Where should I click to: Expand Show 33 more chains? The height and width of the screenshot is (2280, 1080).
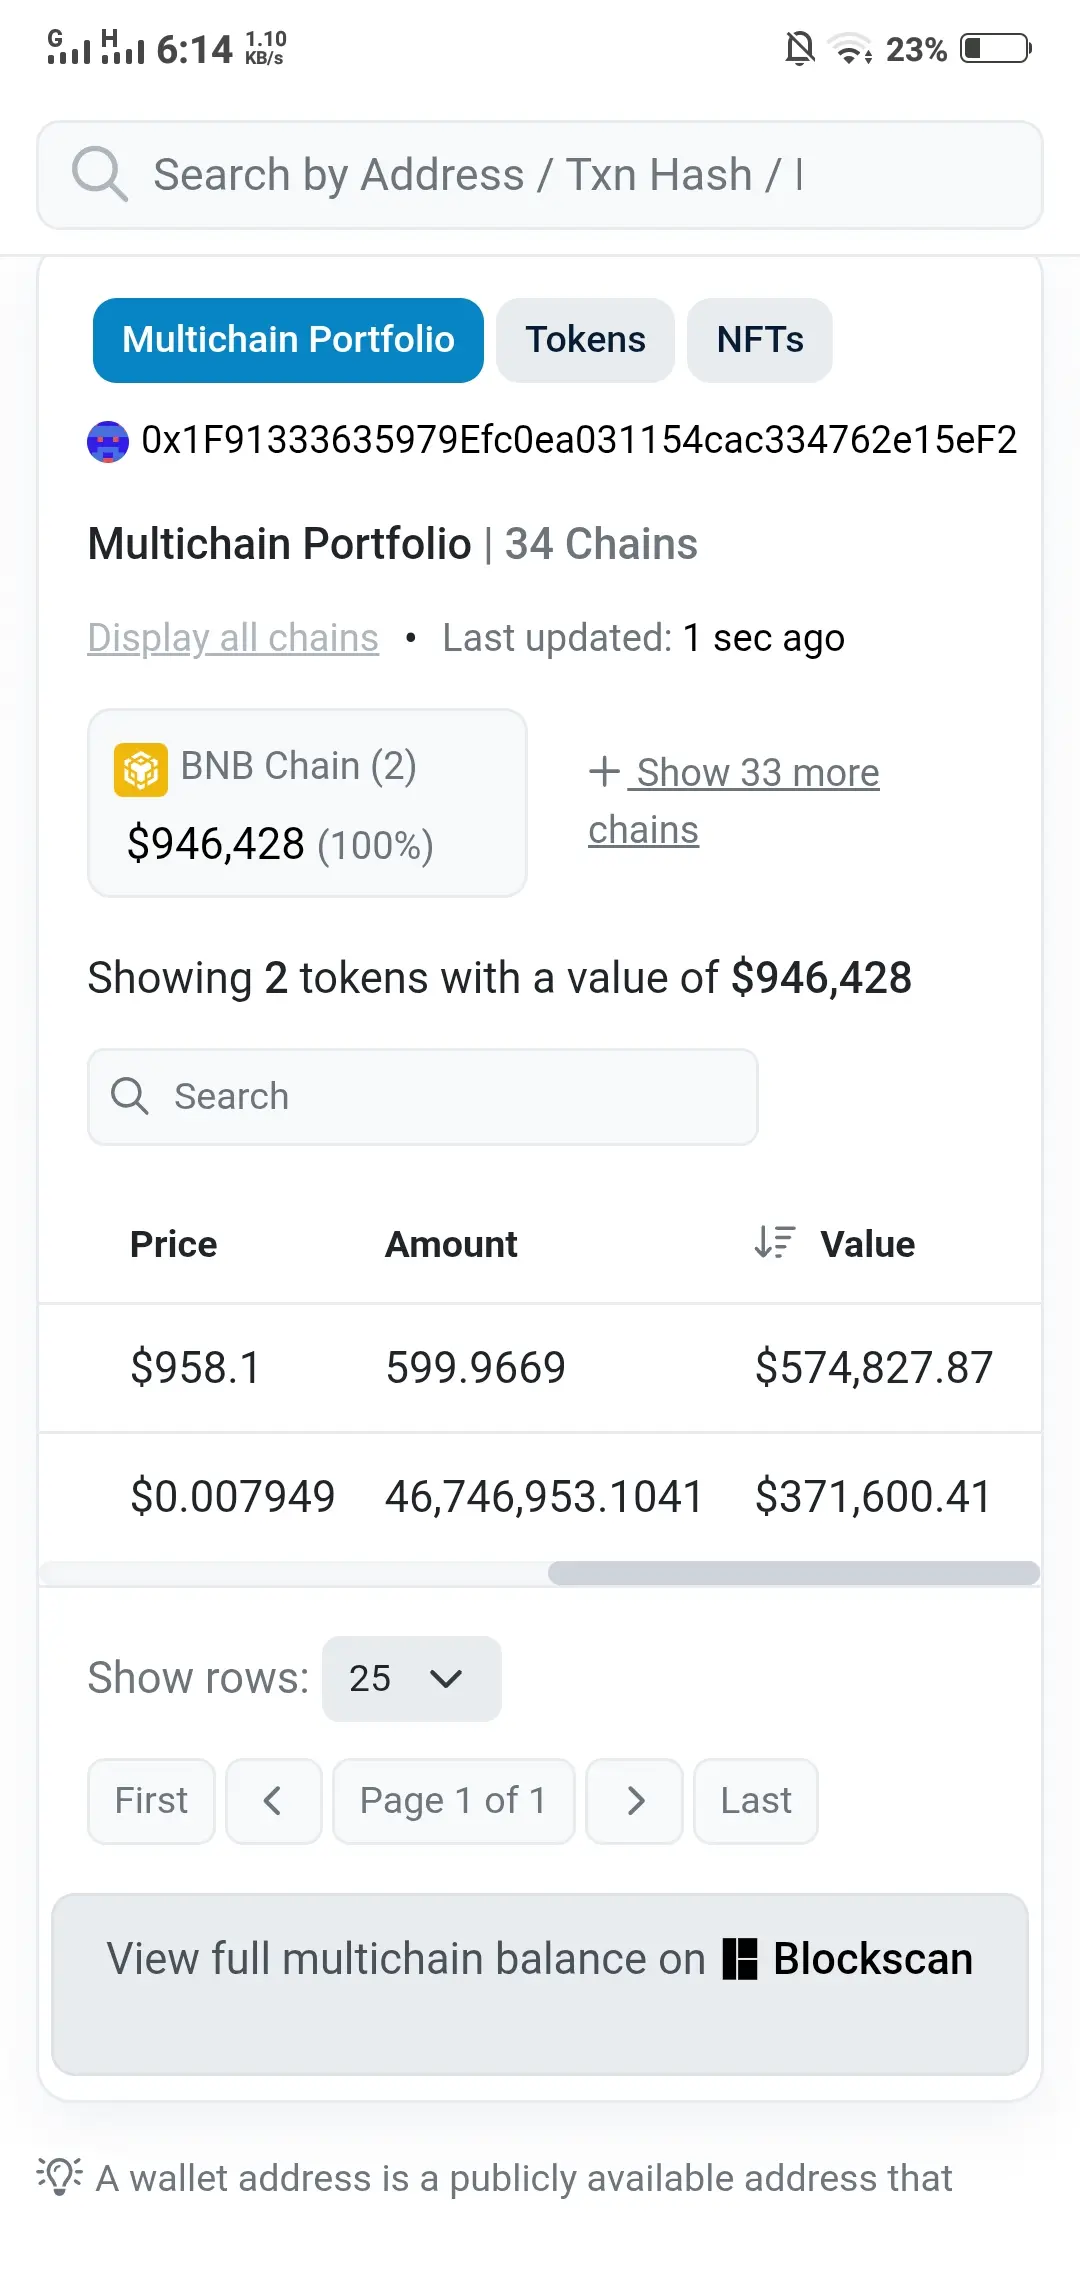point(735,800)
